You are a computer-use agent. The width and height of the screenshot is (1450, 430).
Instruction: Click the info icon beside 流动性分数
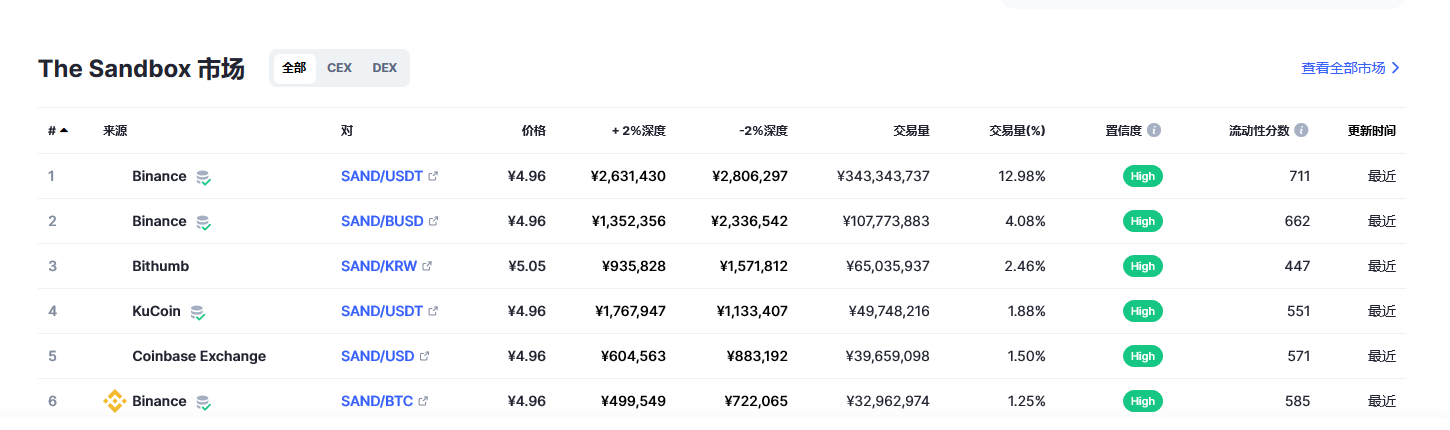coord(1301,130)
